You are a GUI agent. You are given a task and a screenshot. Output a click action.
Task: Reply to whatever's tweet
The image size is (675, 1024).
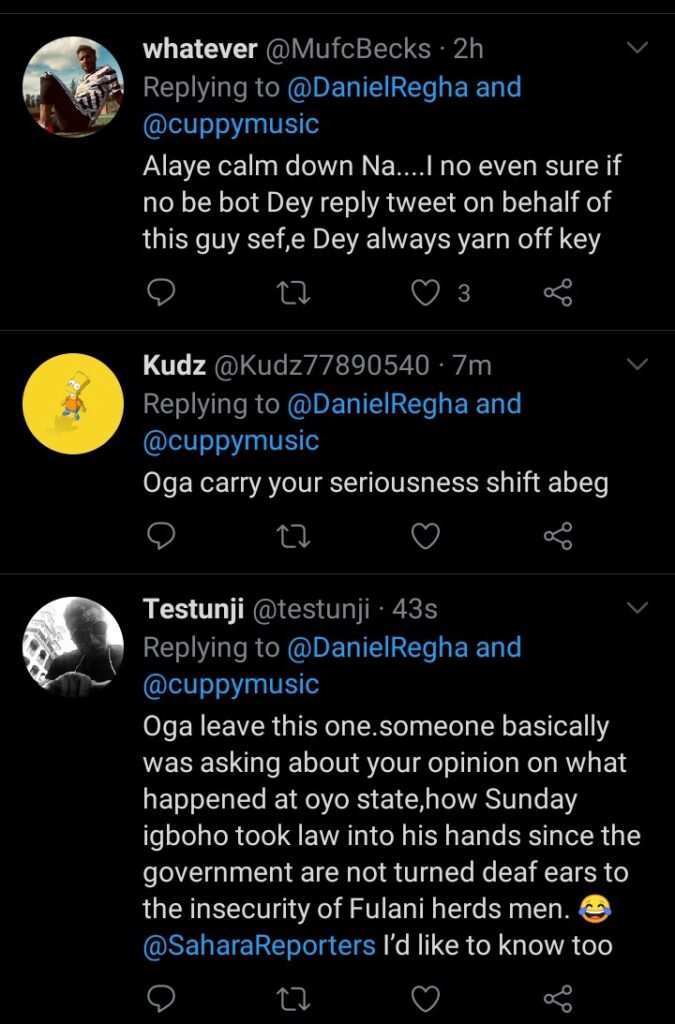tap(161, 293)
